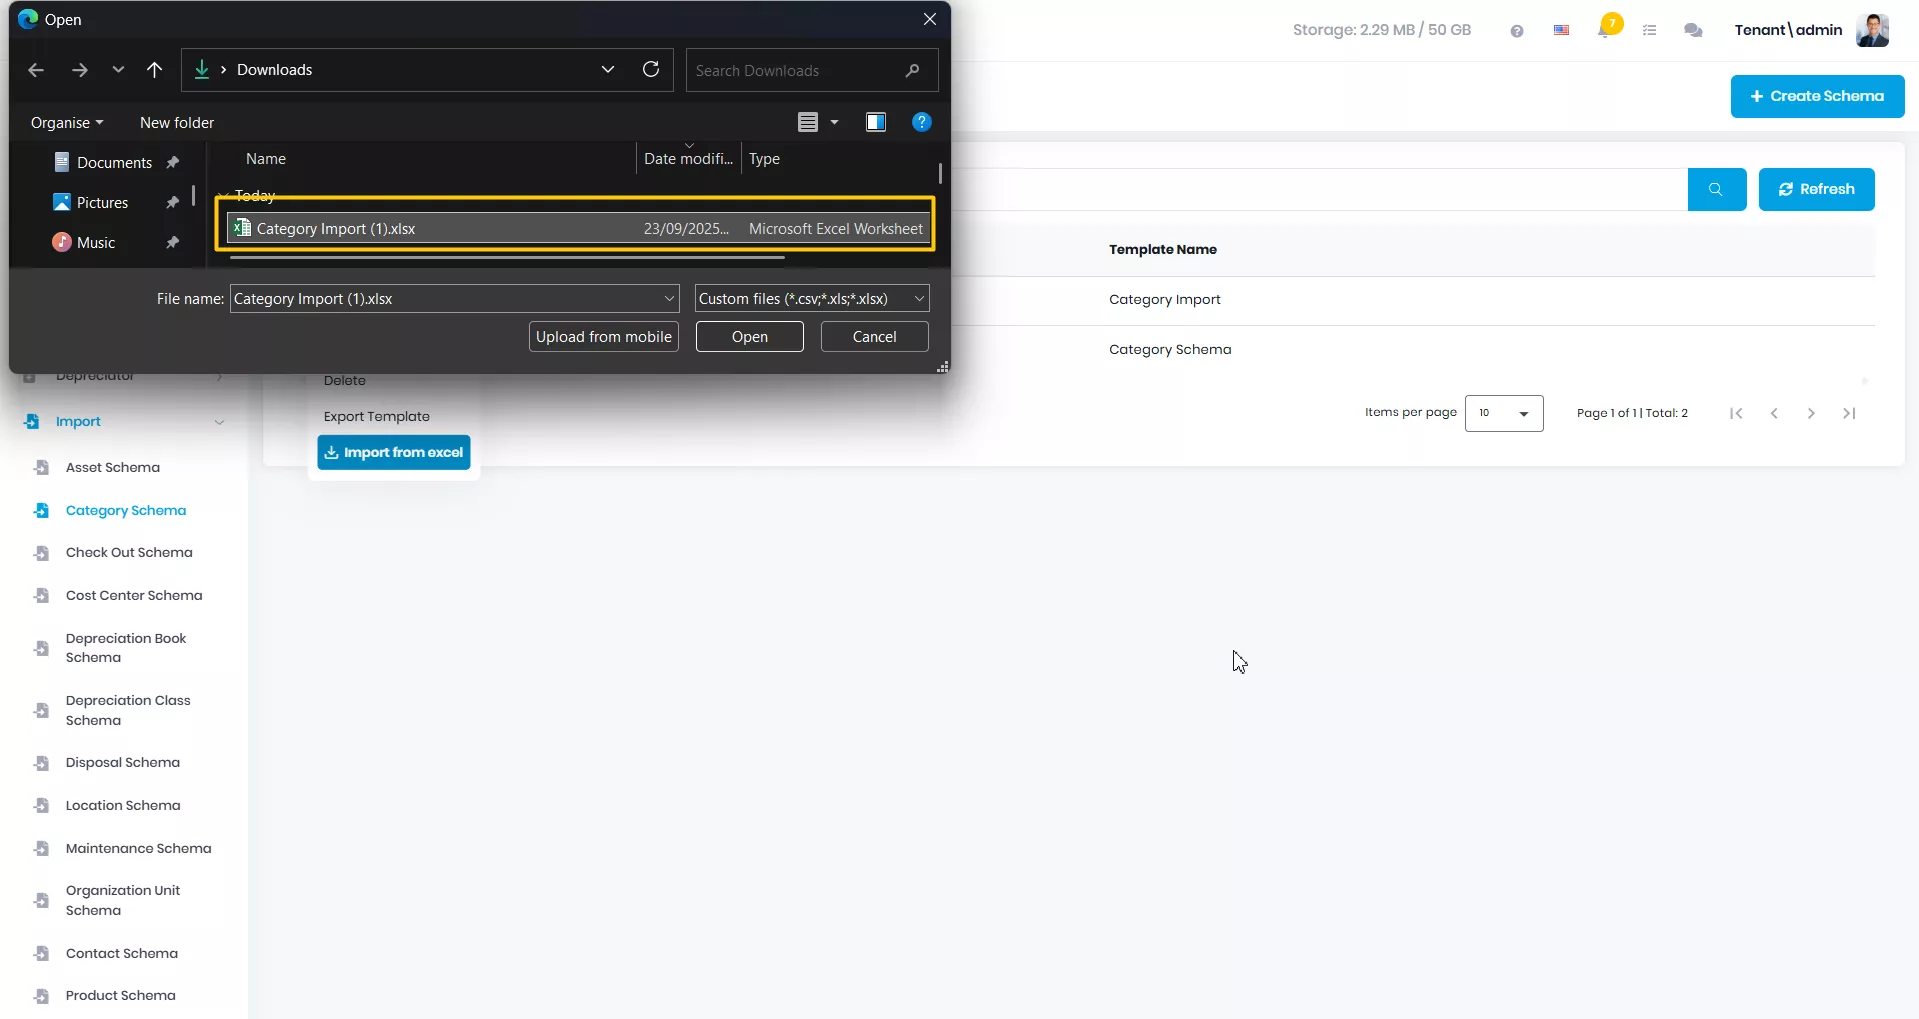This screenshot has height=1019, width=1919.
Task: Open Check Out Schema in the sidebar
Action: [129, 553]
